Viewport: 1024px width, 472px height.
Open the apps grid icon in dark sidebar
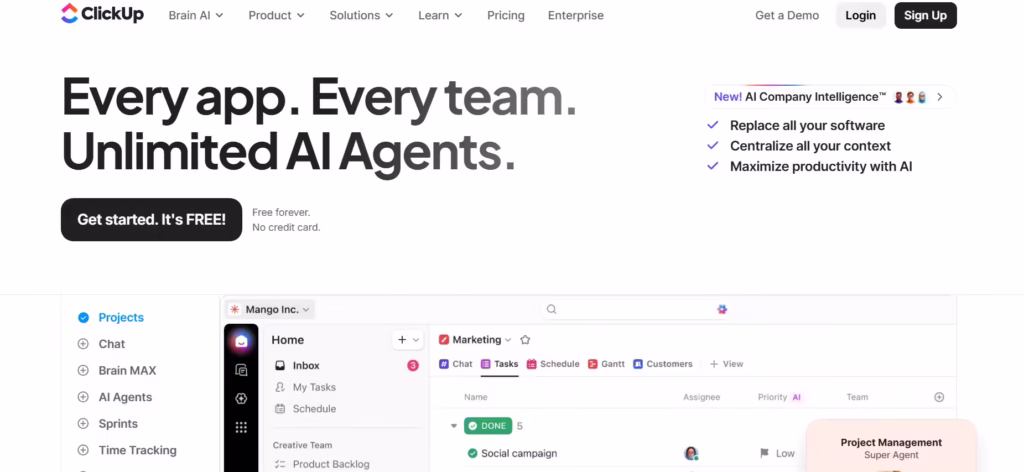(241, 427)
